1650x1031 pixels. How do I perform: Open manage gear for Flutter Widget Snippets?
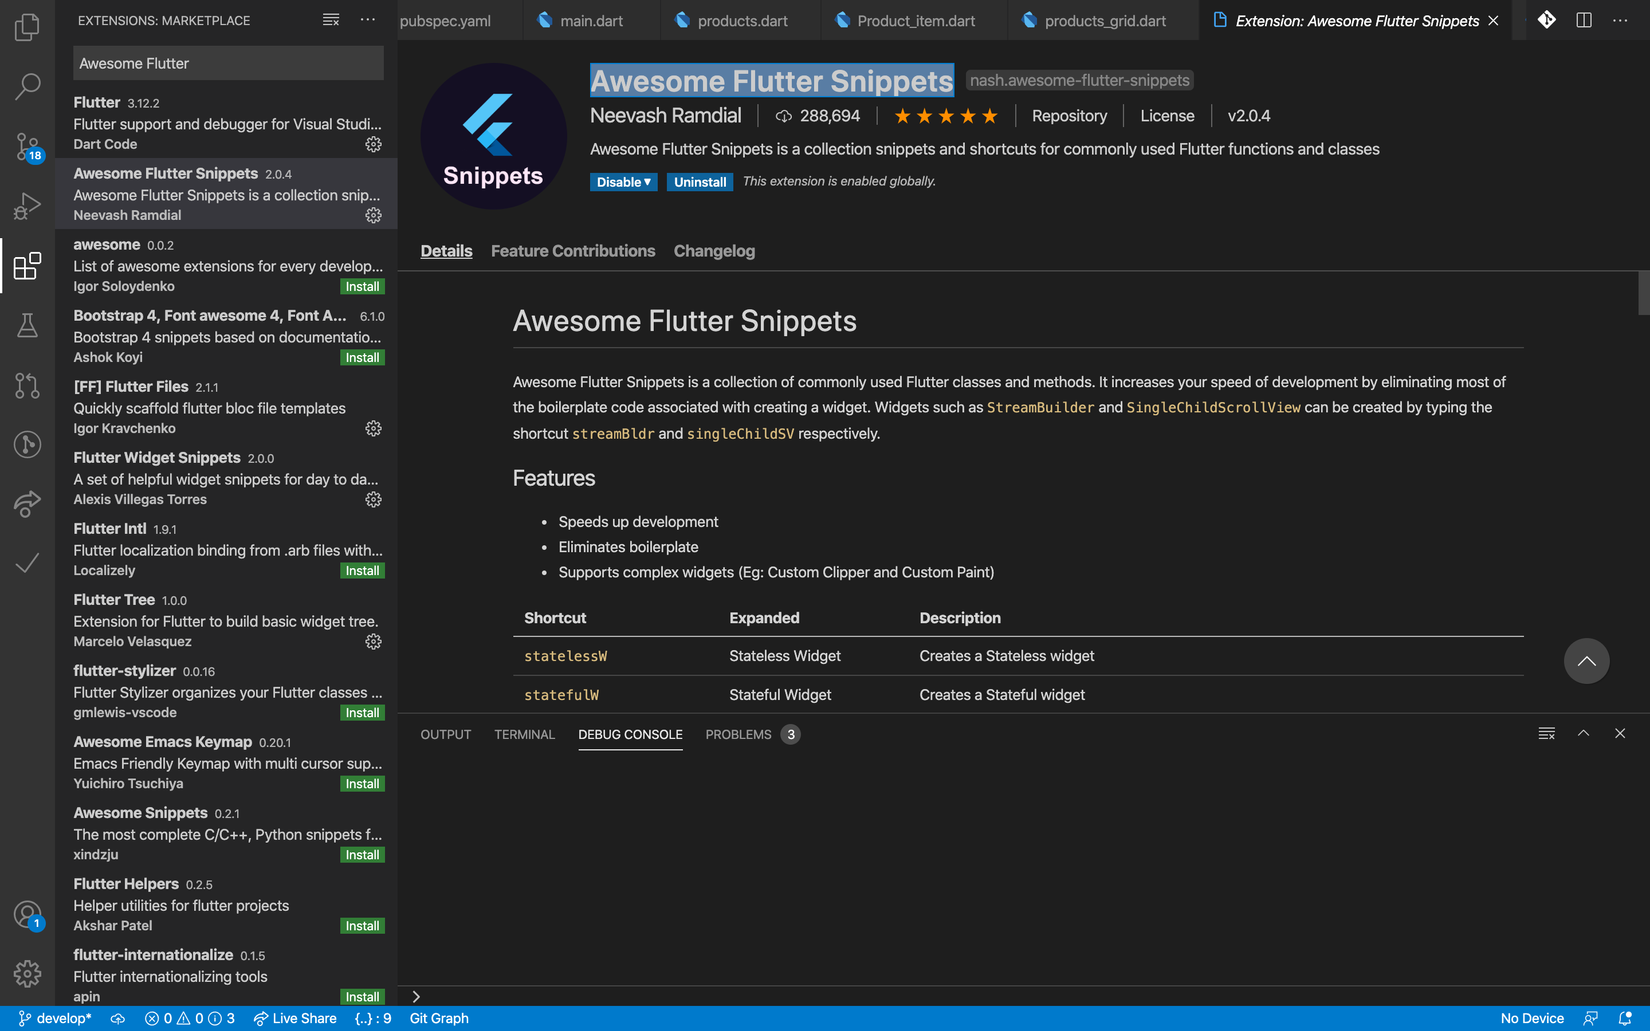tap(373, 499)
